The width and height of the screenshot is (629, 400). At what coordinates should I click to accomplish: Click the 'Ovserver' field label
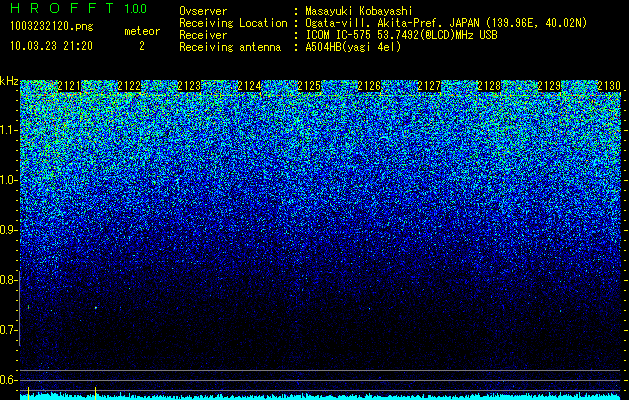203,11
